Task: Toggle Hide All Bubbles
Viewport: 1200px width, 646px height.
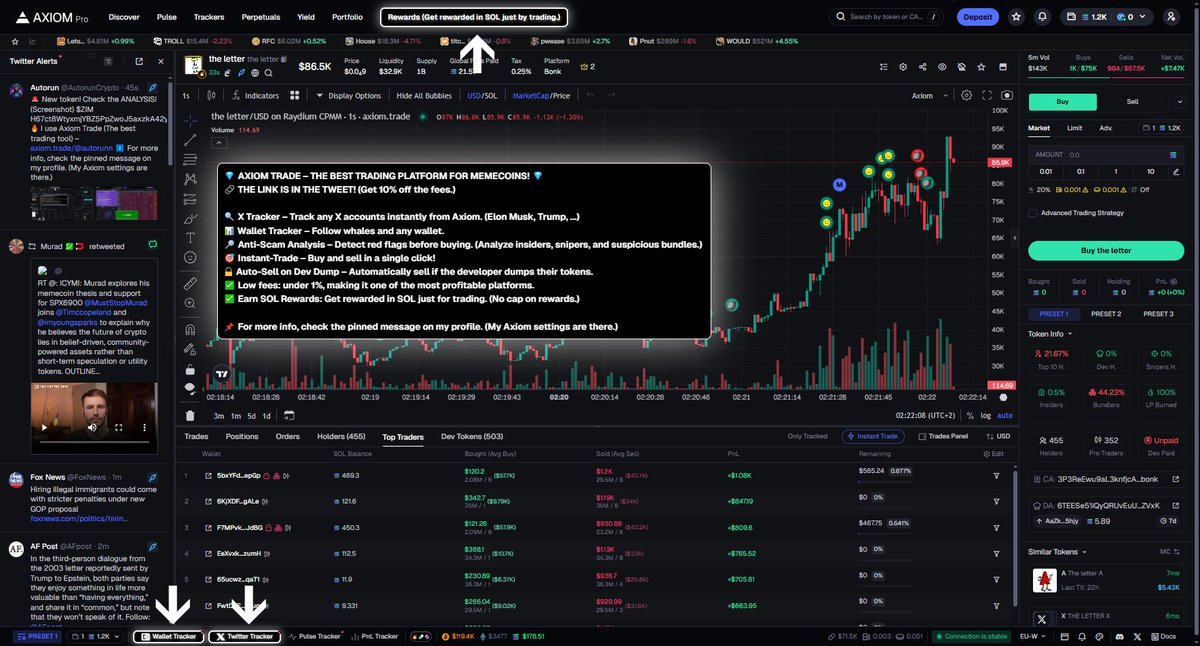Action: pyautogui.click(x=423, y=96)
